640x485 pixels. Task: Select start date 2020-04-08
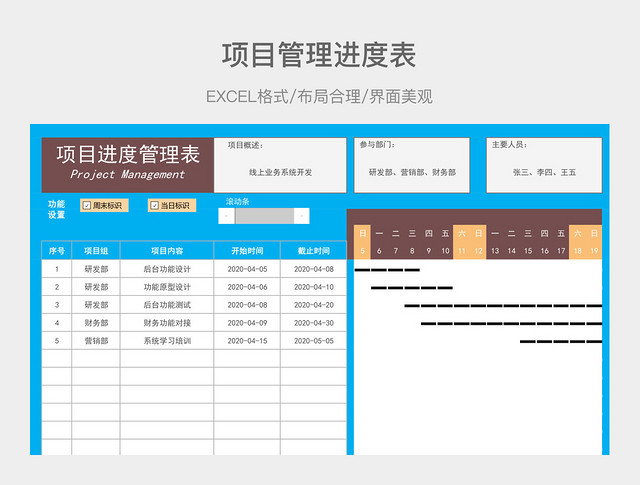247,305
